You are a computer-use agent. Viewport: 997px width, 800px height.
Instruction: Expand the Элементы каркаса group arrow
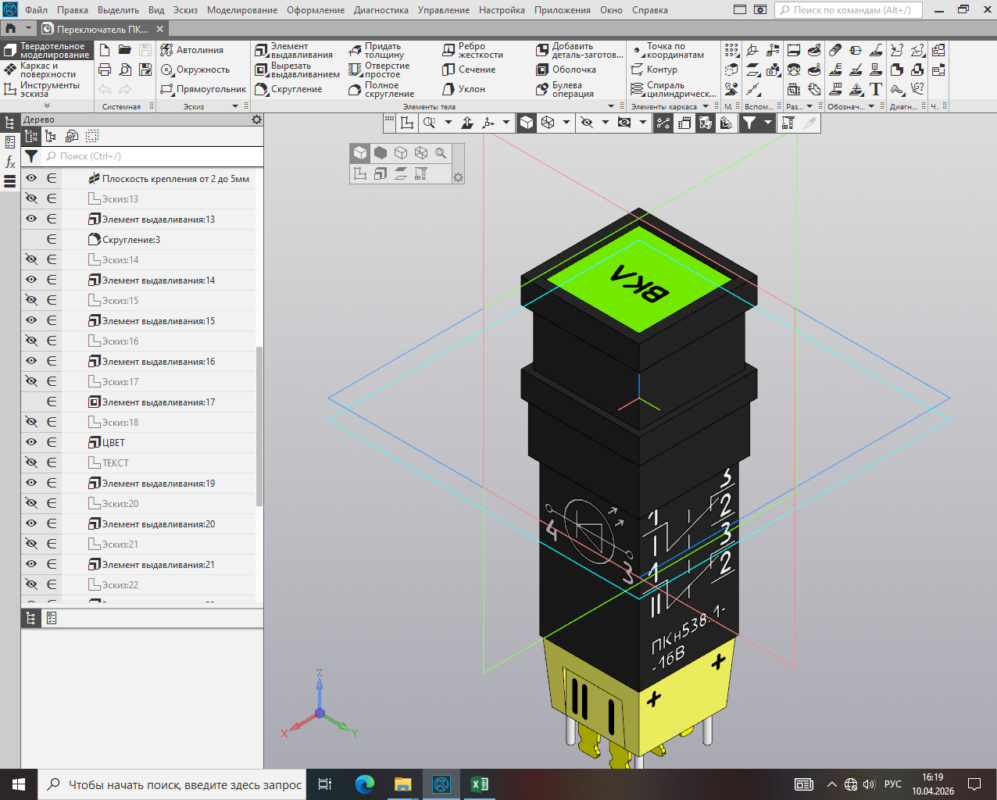705,106
